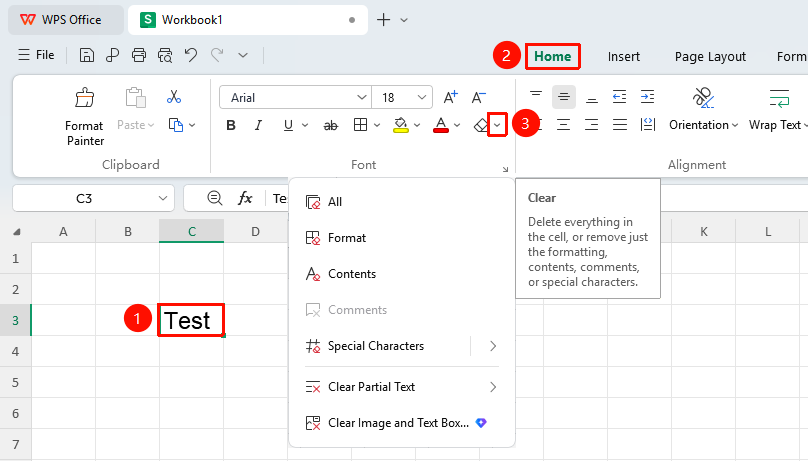The width and height of the screenshot is (808, 461).
Task: Choose Contents in the Clear menu
Action: tap(402, 274)
